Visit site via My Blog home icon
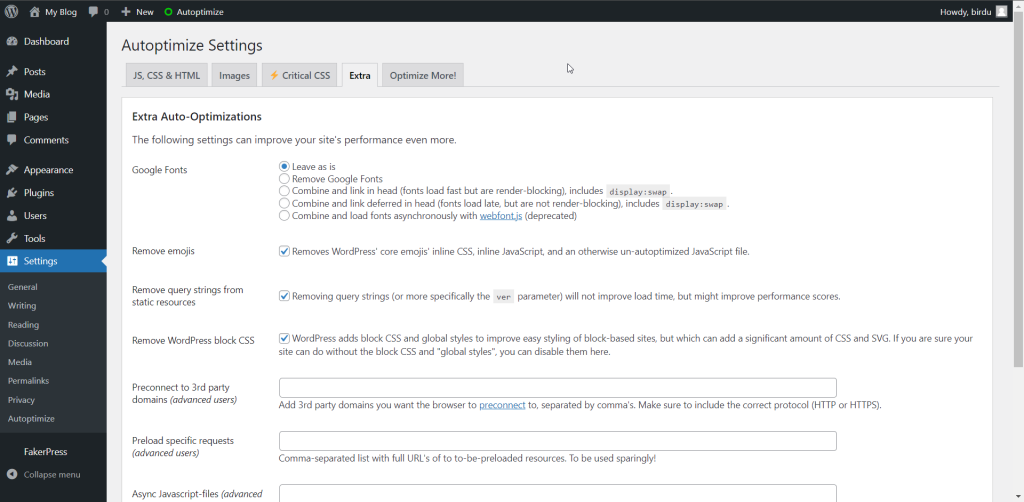This screenshot has width=1024, height=502. pos(35,11)
